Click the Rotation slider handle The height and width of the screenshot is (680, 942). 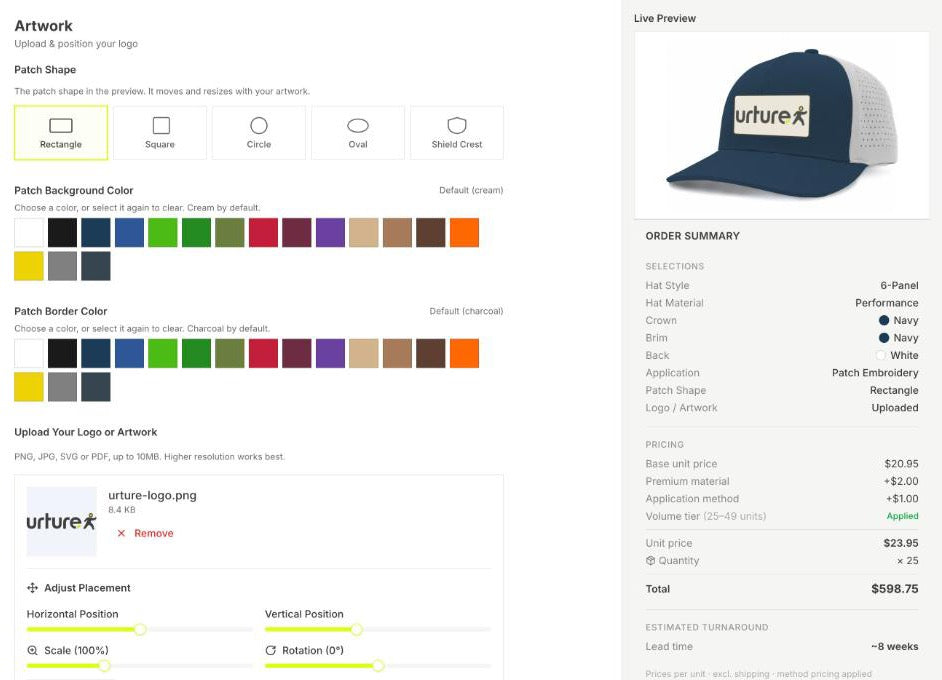pos(378,666)
